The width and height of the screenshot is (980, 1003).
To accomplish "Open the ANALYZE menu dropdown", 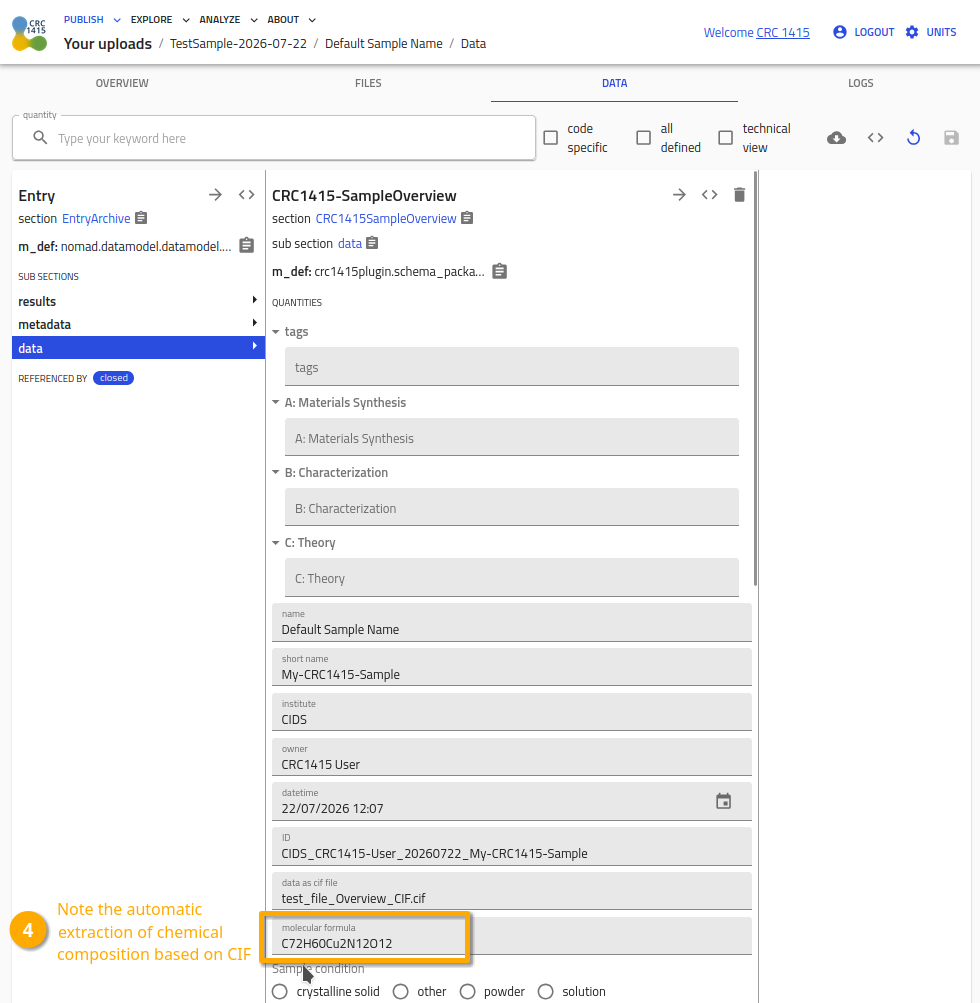I will (x=228, y=20).
